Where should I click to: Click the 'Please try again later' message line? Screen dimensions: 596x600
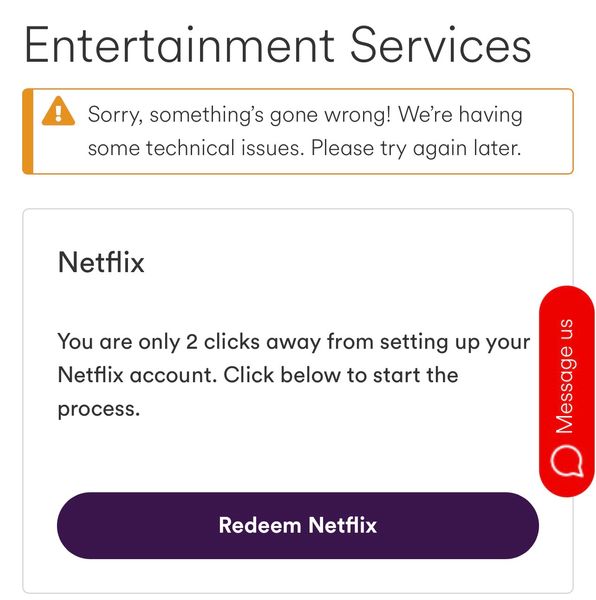coord(416,148)
